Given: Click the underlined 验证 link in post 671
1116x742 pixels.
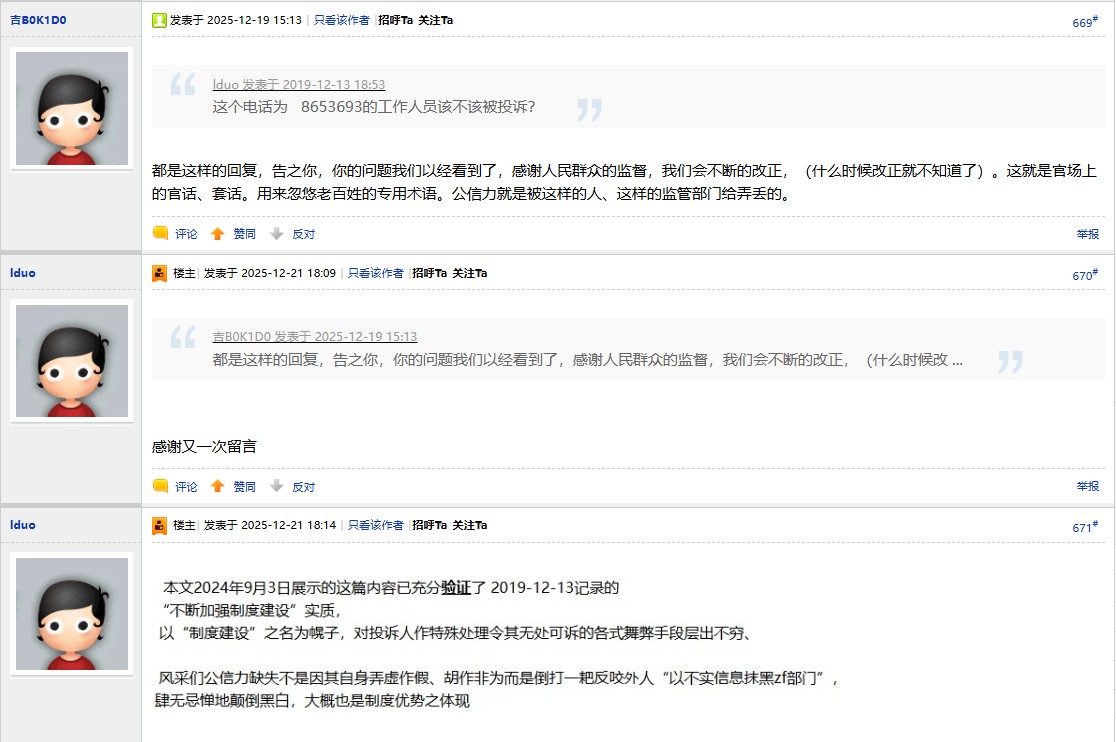Looking at the screenshot, I should [x=456, y=588].
